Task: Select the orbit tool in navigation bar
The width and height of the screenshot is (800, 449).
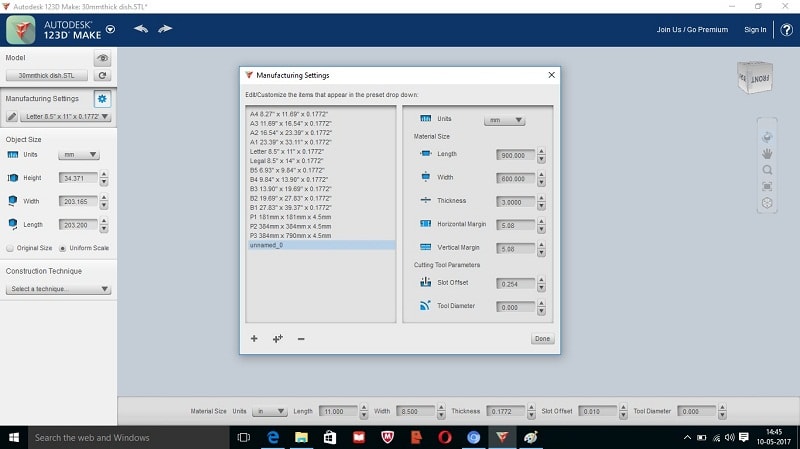Action: click(767, 137)
